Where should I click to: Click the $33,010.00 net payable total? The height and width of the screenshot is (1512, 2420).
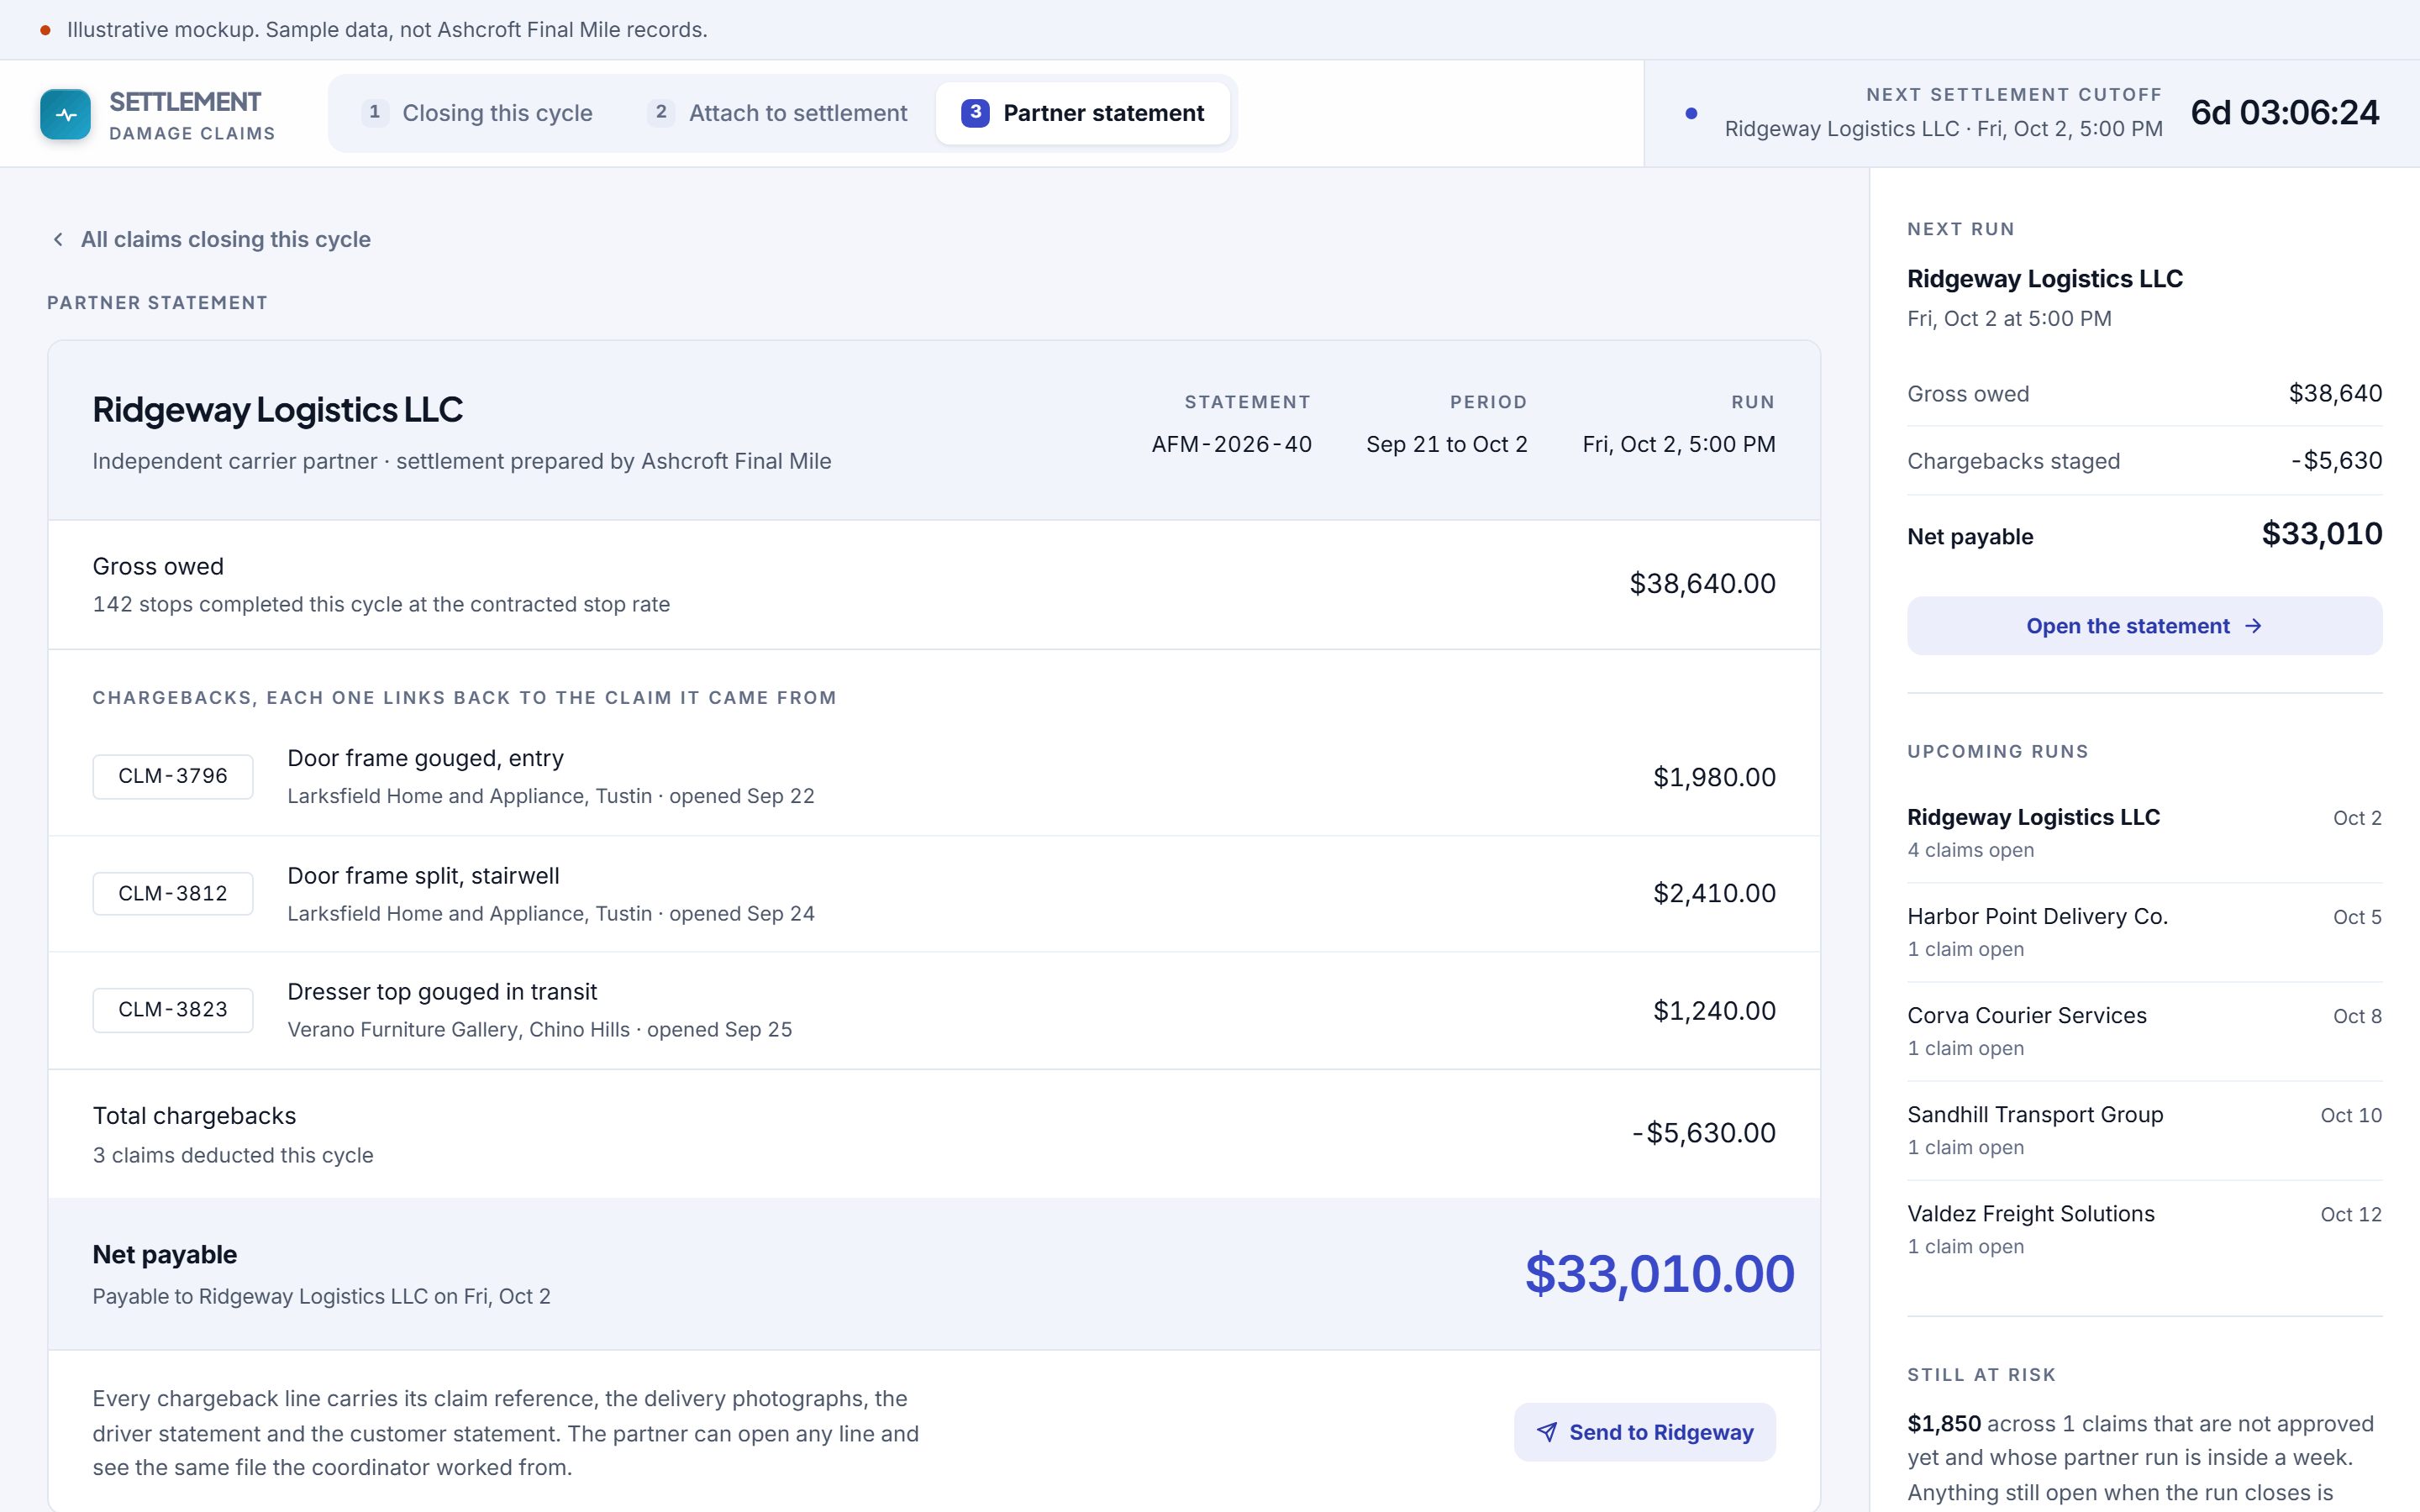pyautogui.click(x=1659, y=1274)
